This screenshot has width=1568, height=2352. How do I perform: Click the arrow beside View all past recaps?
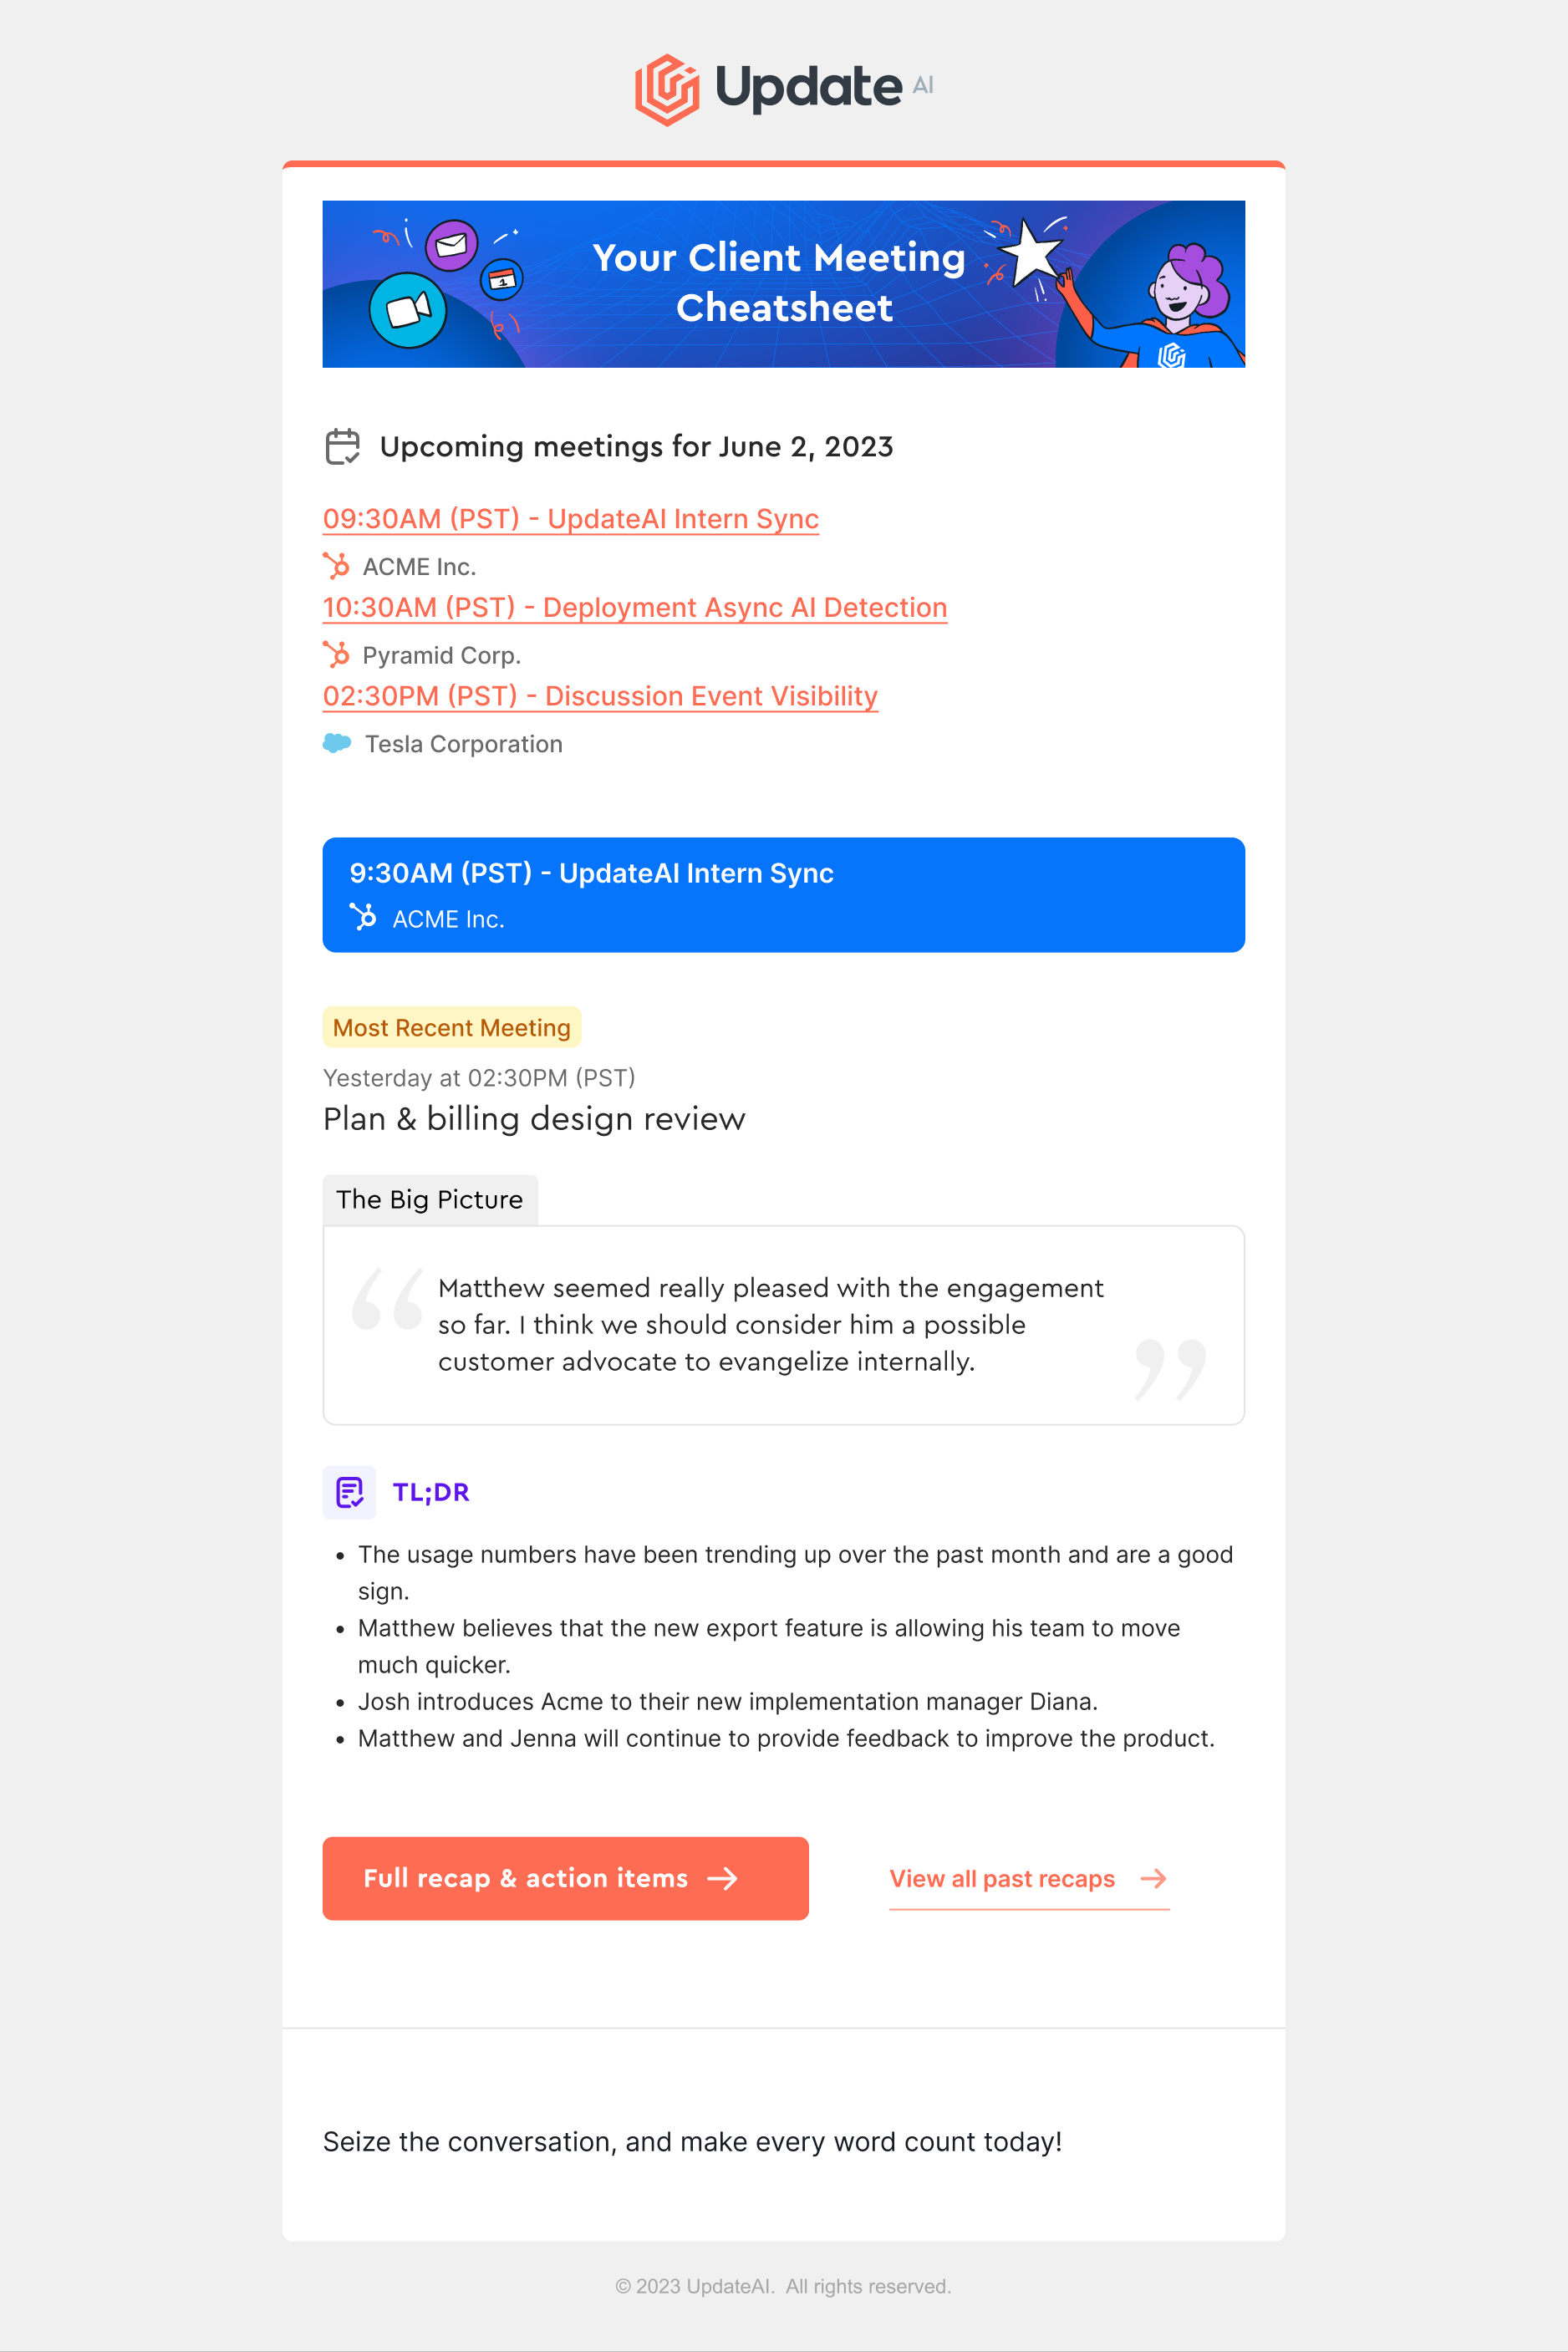(x=1153, y=1879)
